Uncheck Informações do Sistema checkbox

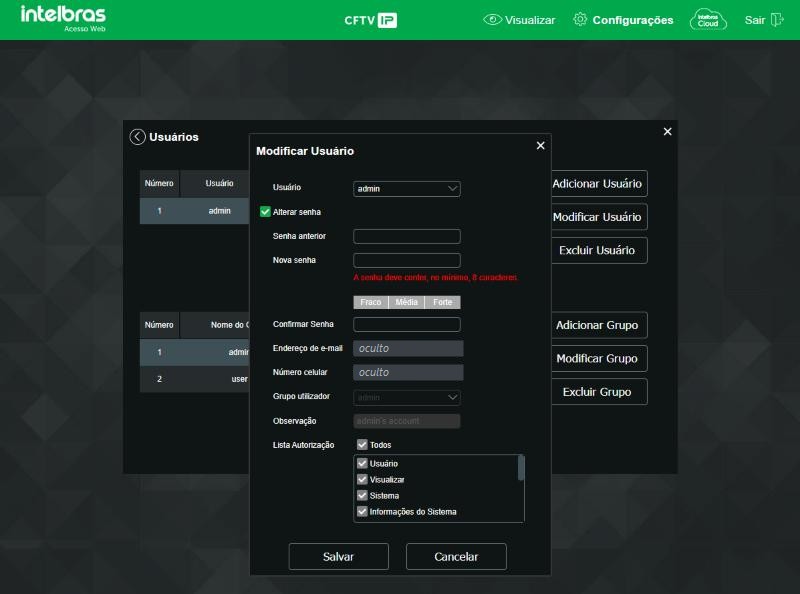click(x=362, y=511)
